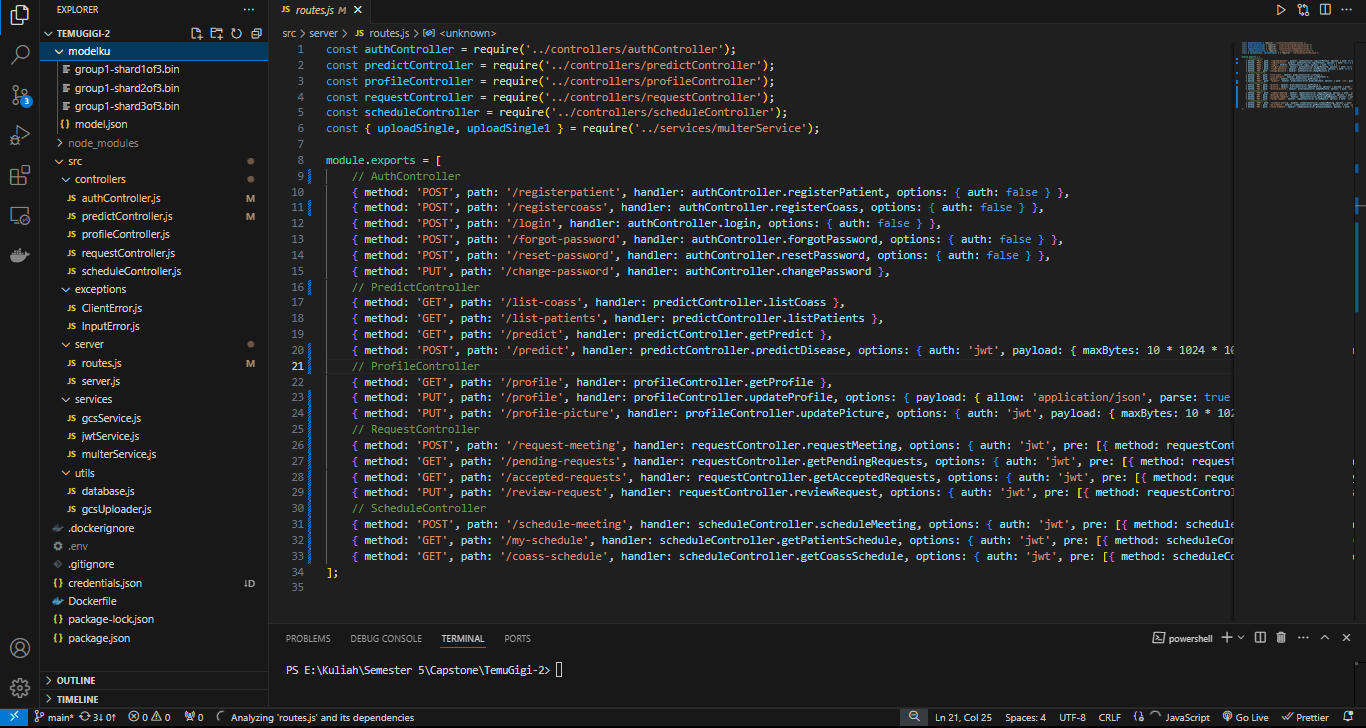This screenshot has height=728, width=1366.
Task: Expand the node_modules folder
Action: [x=102, y=143]
